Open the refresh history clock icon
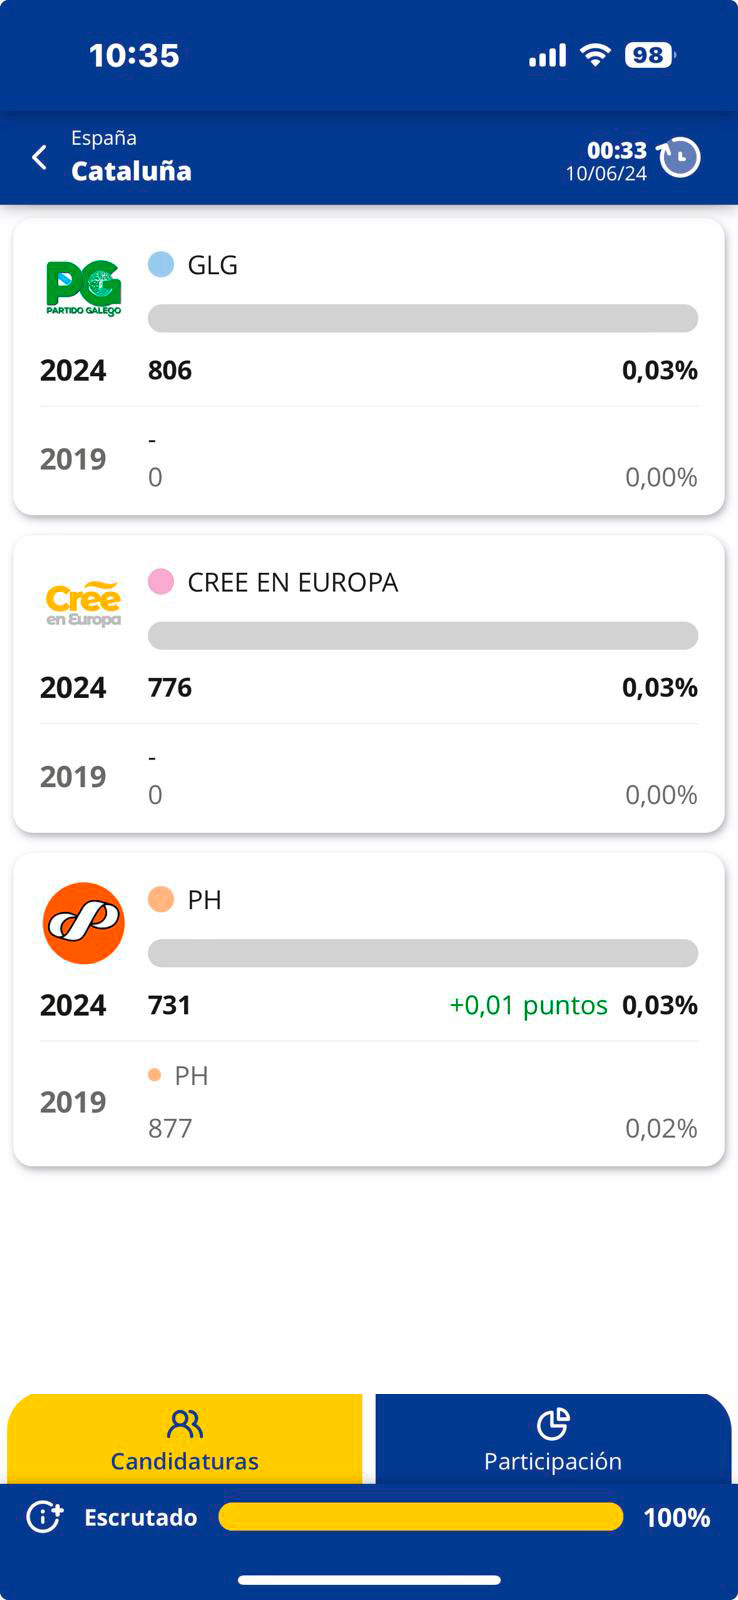 point(680,157)
